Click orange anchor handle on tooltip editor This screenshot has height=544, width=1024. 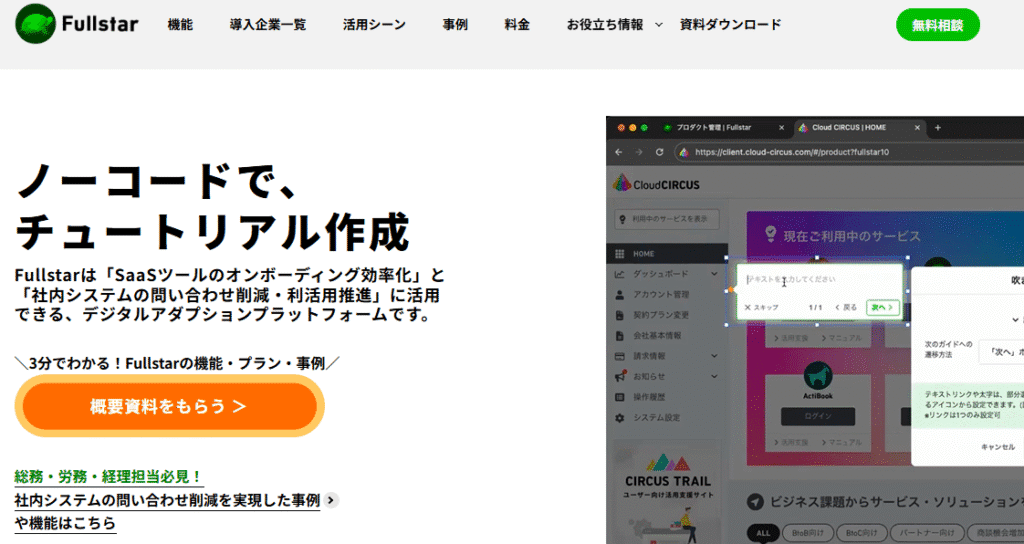(731, 289)
